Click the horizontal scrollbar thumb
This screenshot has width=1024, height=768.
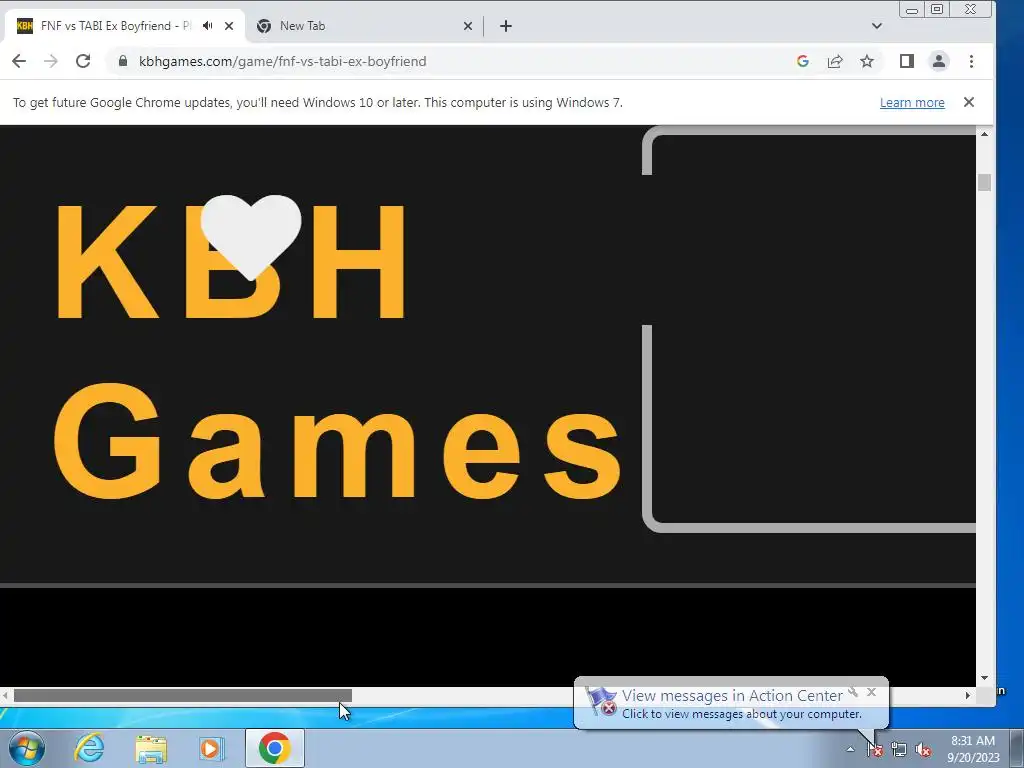coord(183,696)
